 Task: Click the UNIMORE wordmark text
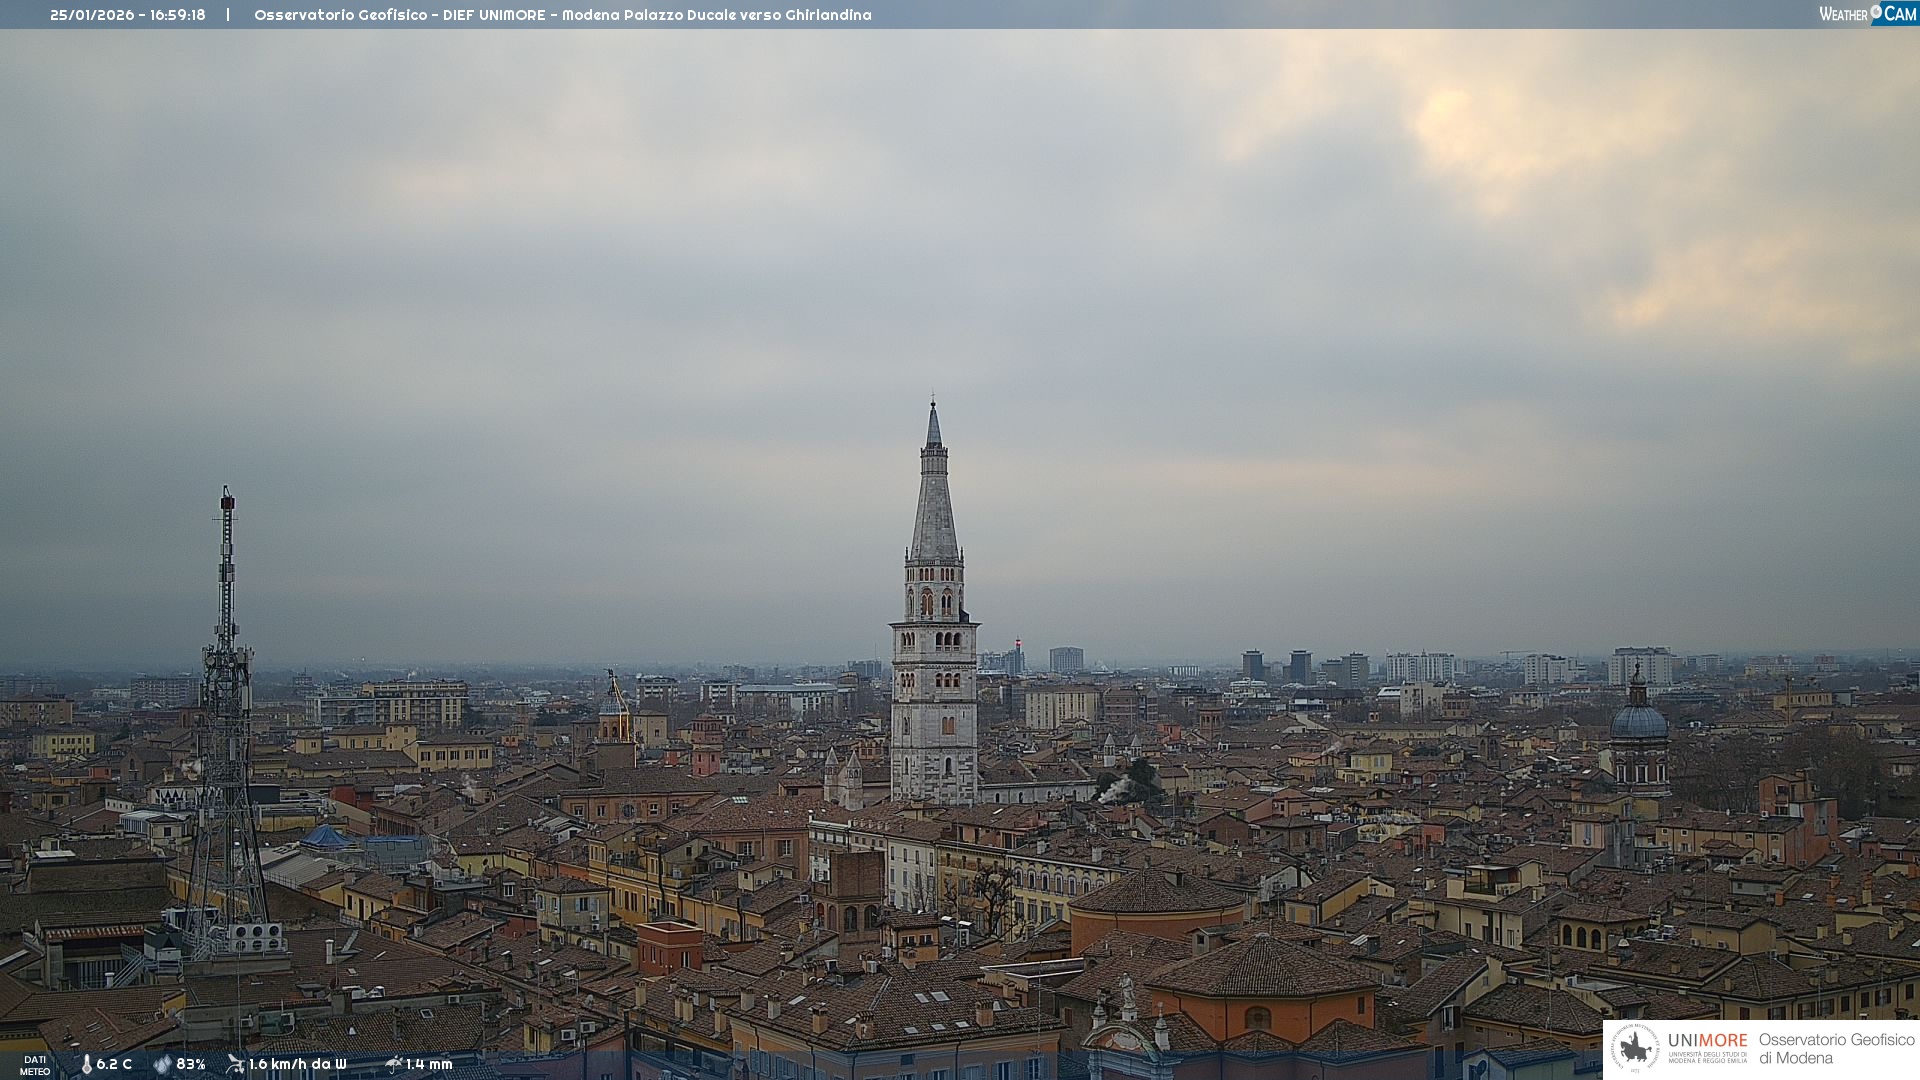click(1707, 1040)
